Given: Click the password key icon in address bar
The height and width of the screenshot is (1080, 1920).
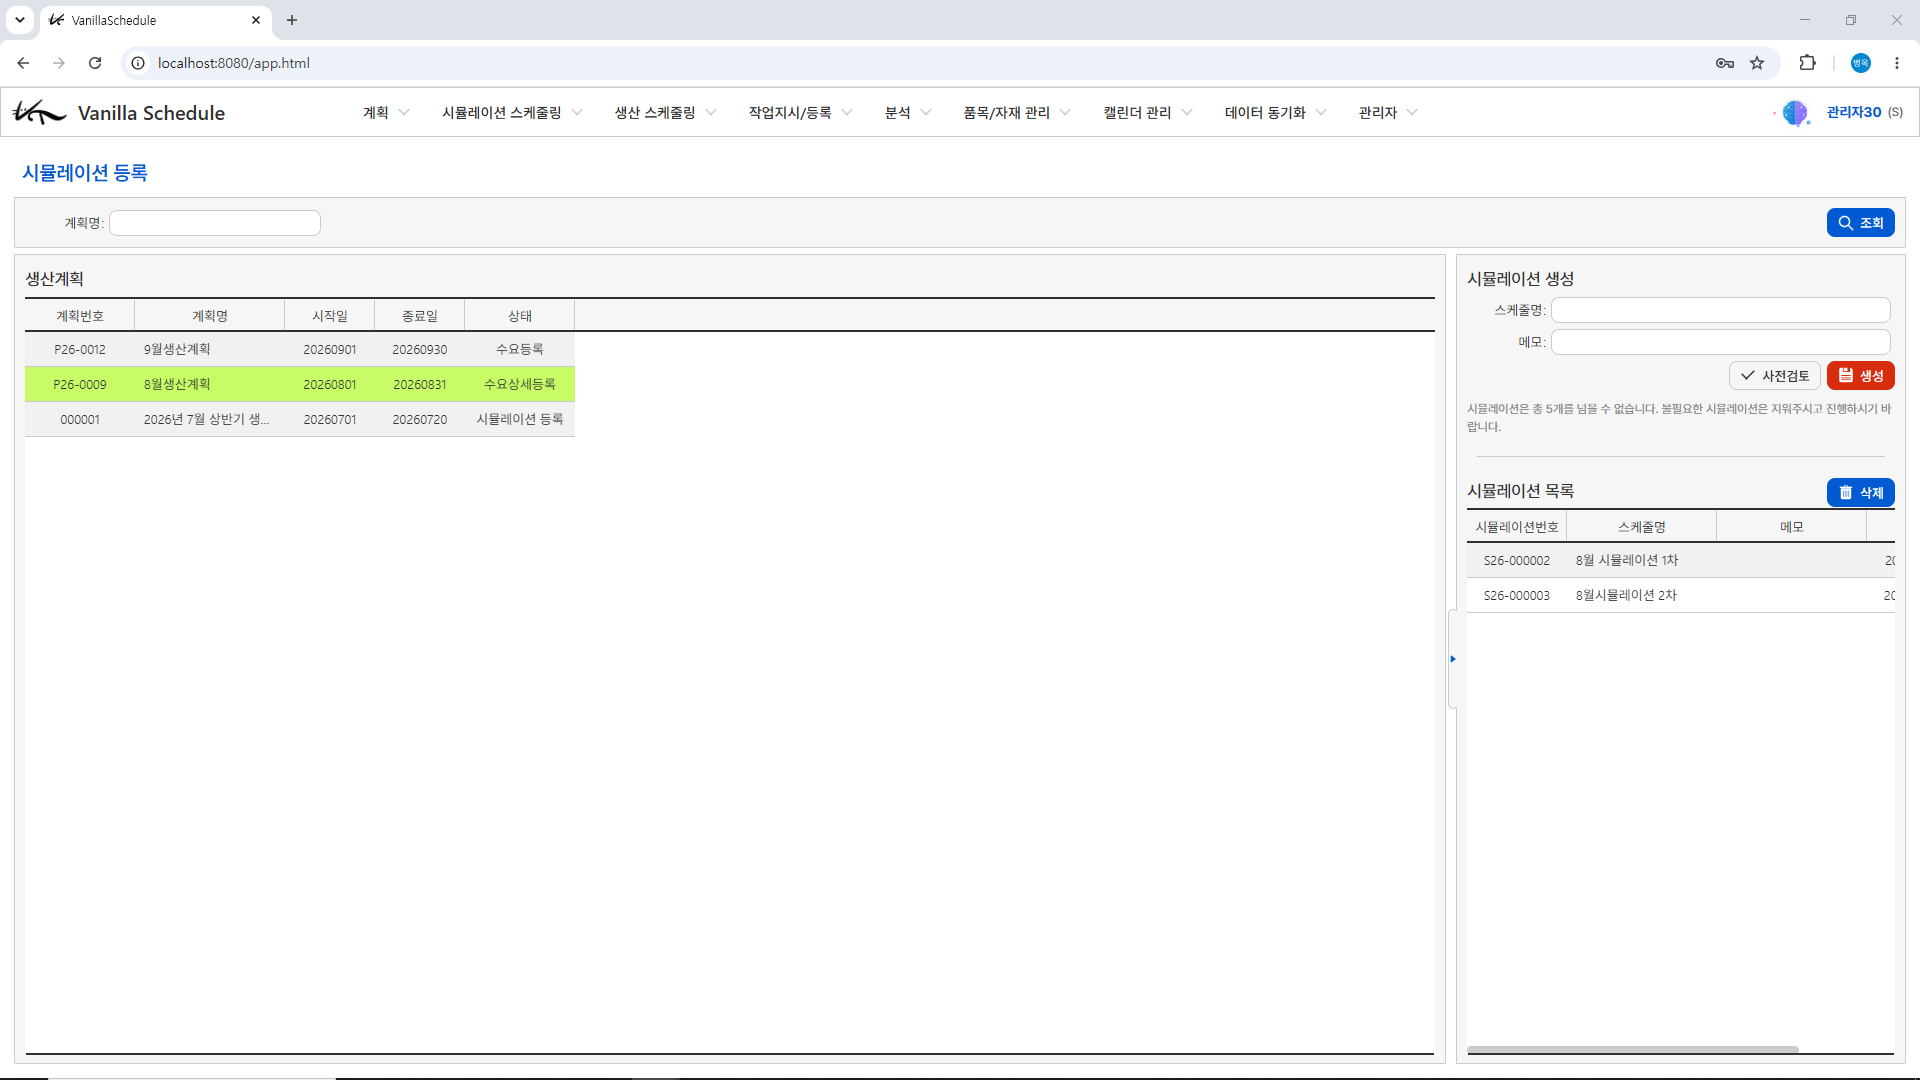Looking at the screenshot, I should coord(1725,63).
